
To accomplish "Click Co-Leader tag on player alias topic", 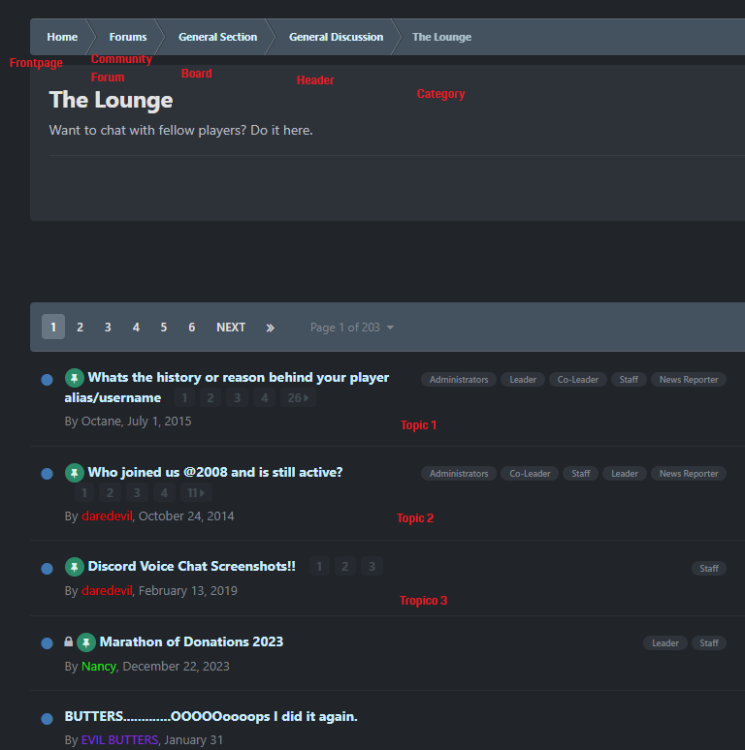I will 578,380.
